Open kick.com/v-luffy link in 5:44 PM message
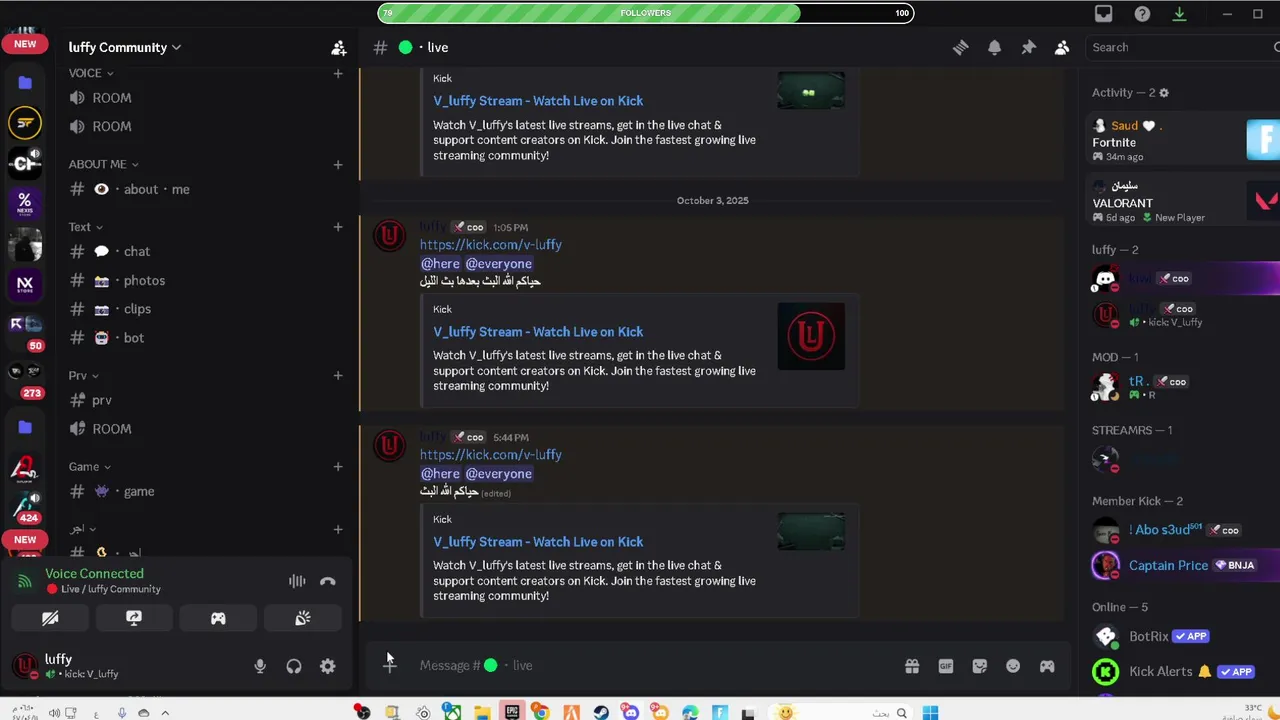 [491, 454]
